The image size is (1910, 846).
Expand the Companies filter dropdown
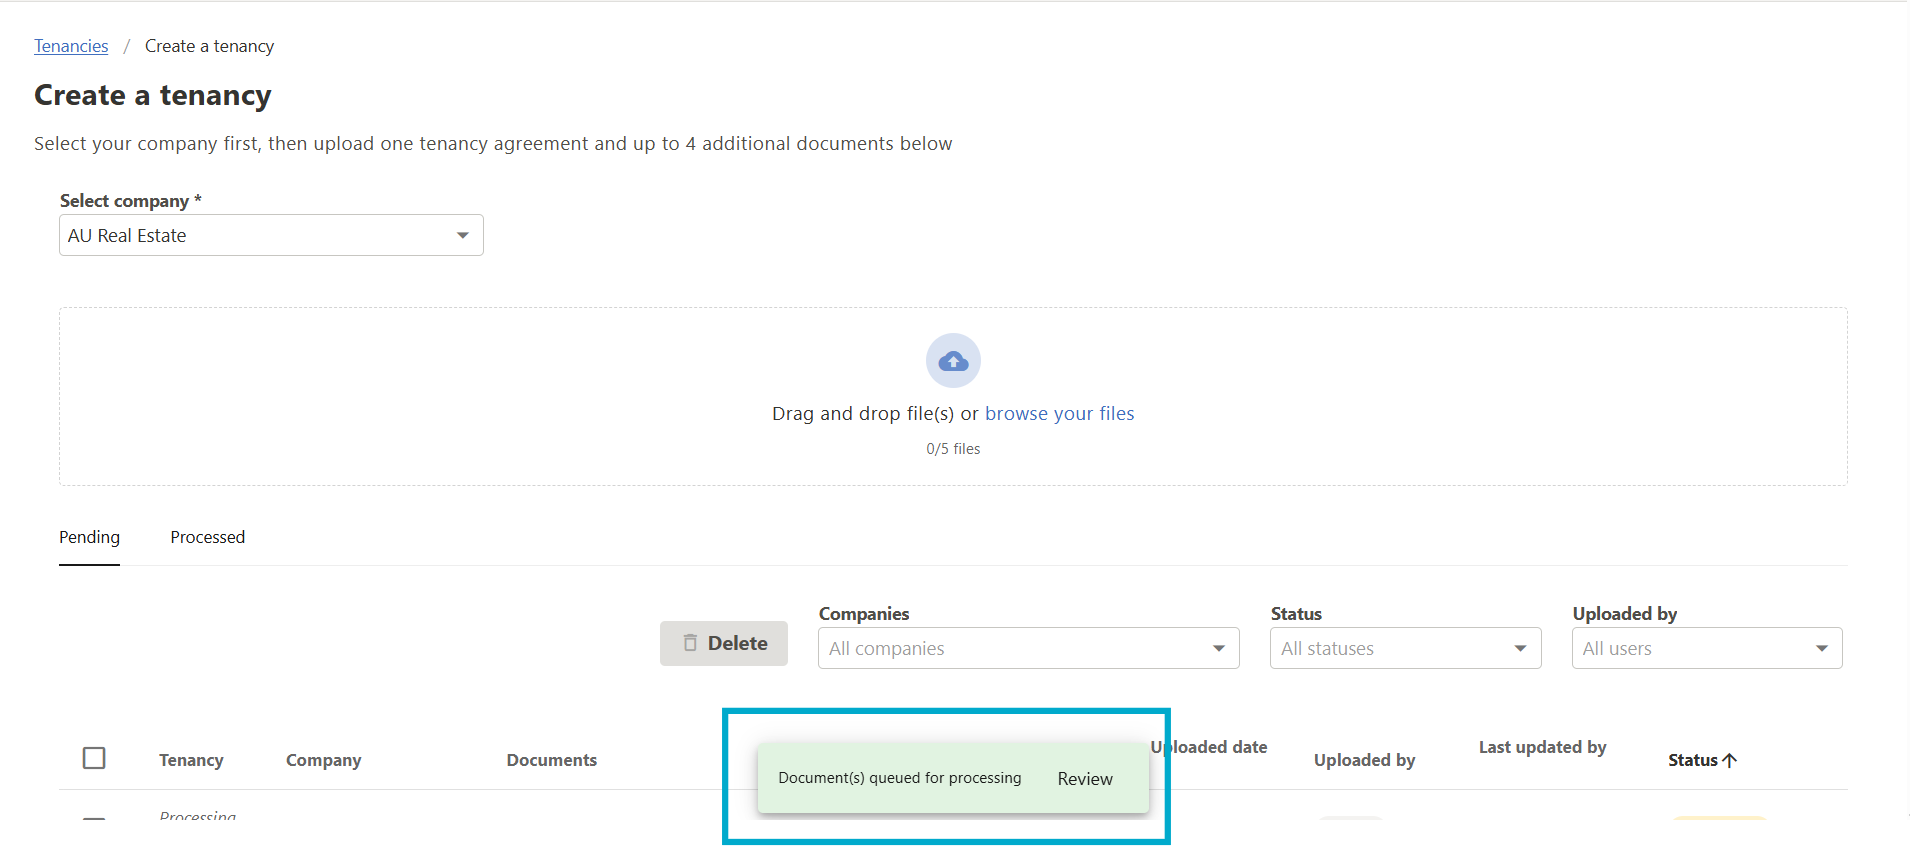coord(1028,649)
